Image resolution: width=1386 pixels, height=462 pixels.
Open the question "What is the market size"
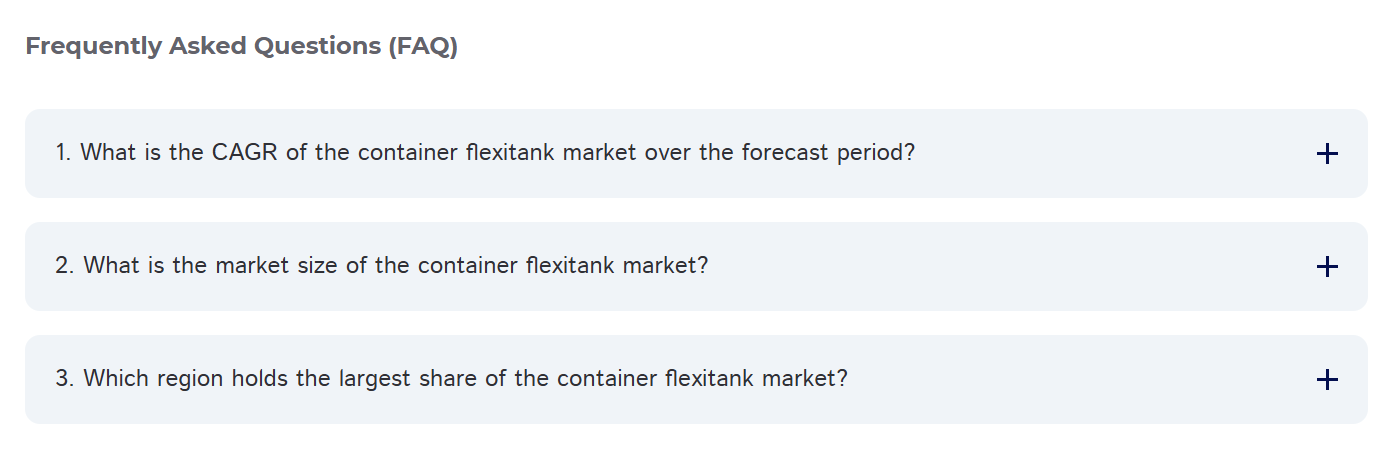coord(381,267)
